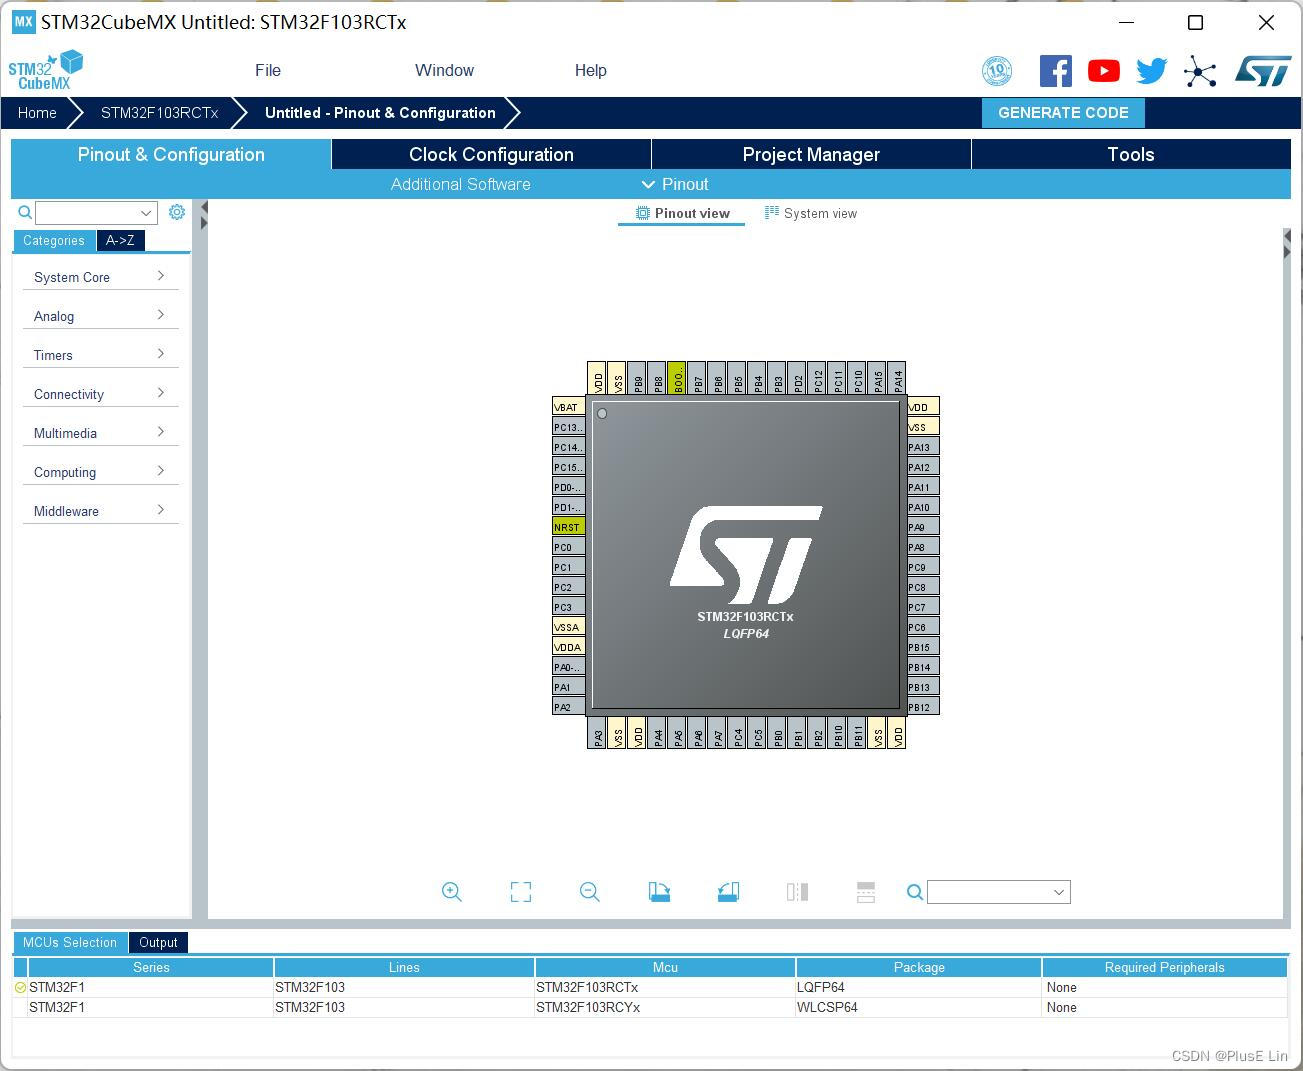
Task: Open the pin search dropdown
Action: 1058,892
